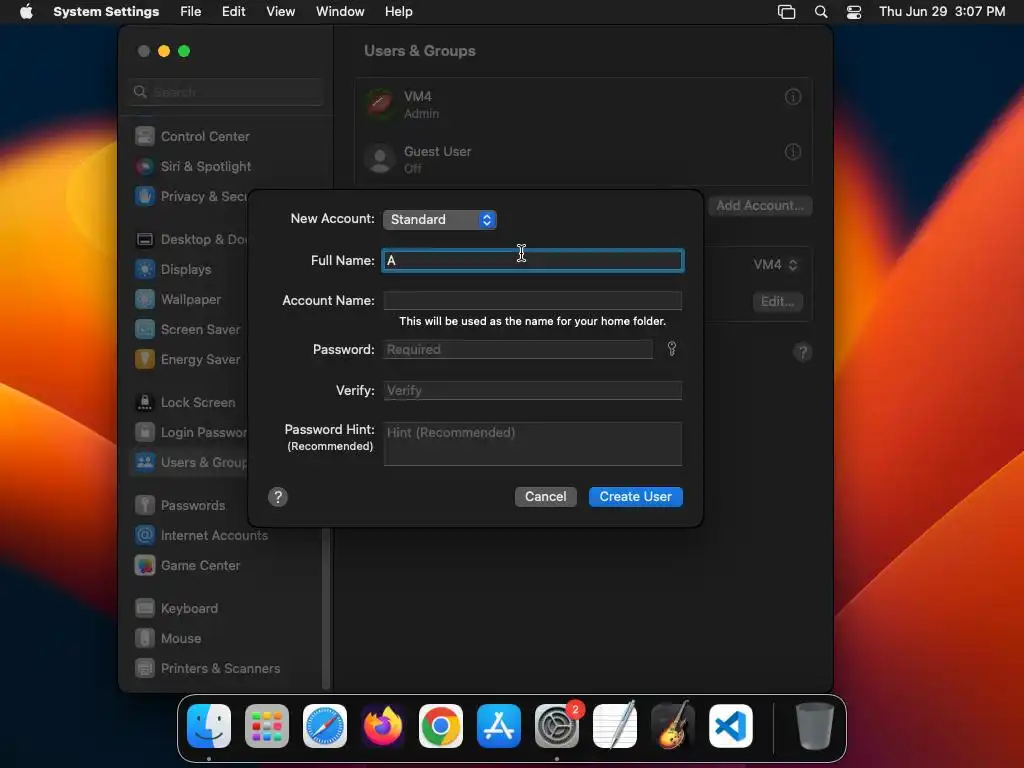
Task: Open Login Password settings
Action: pyautogui.click(x=189, y=433)
